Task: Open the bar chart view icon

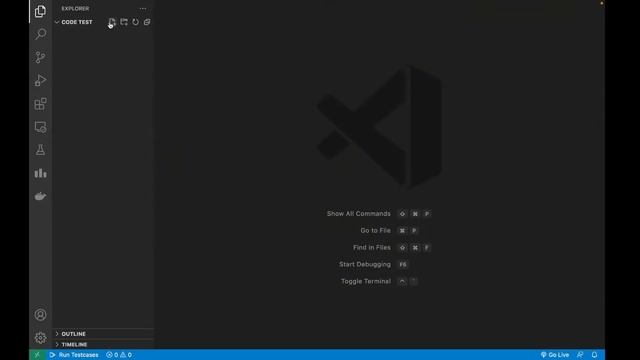Action: (x=40, y=173)
